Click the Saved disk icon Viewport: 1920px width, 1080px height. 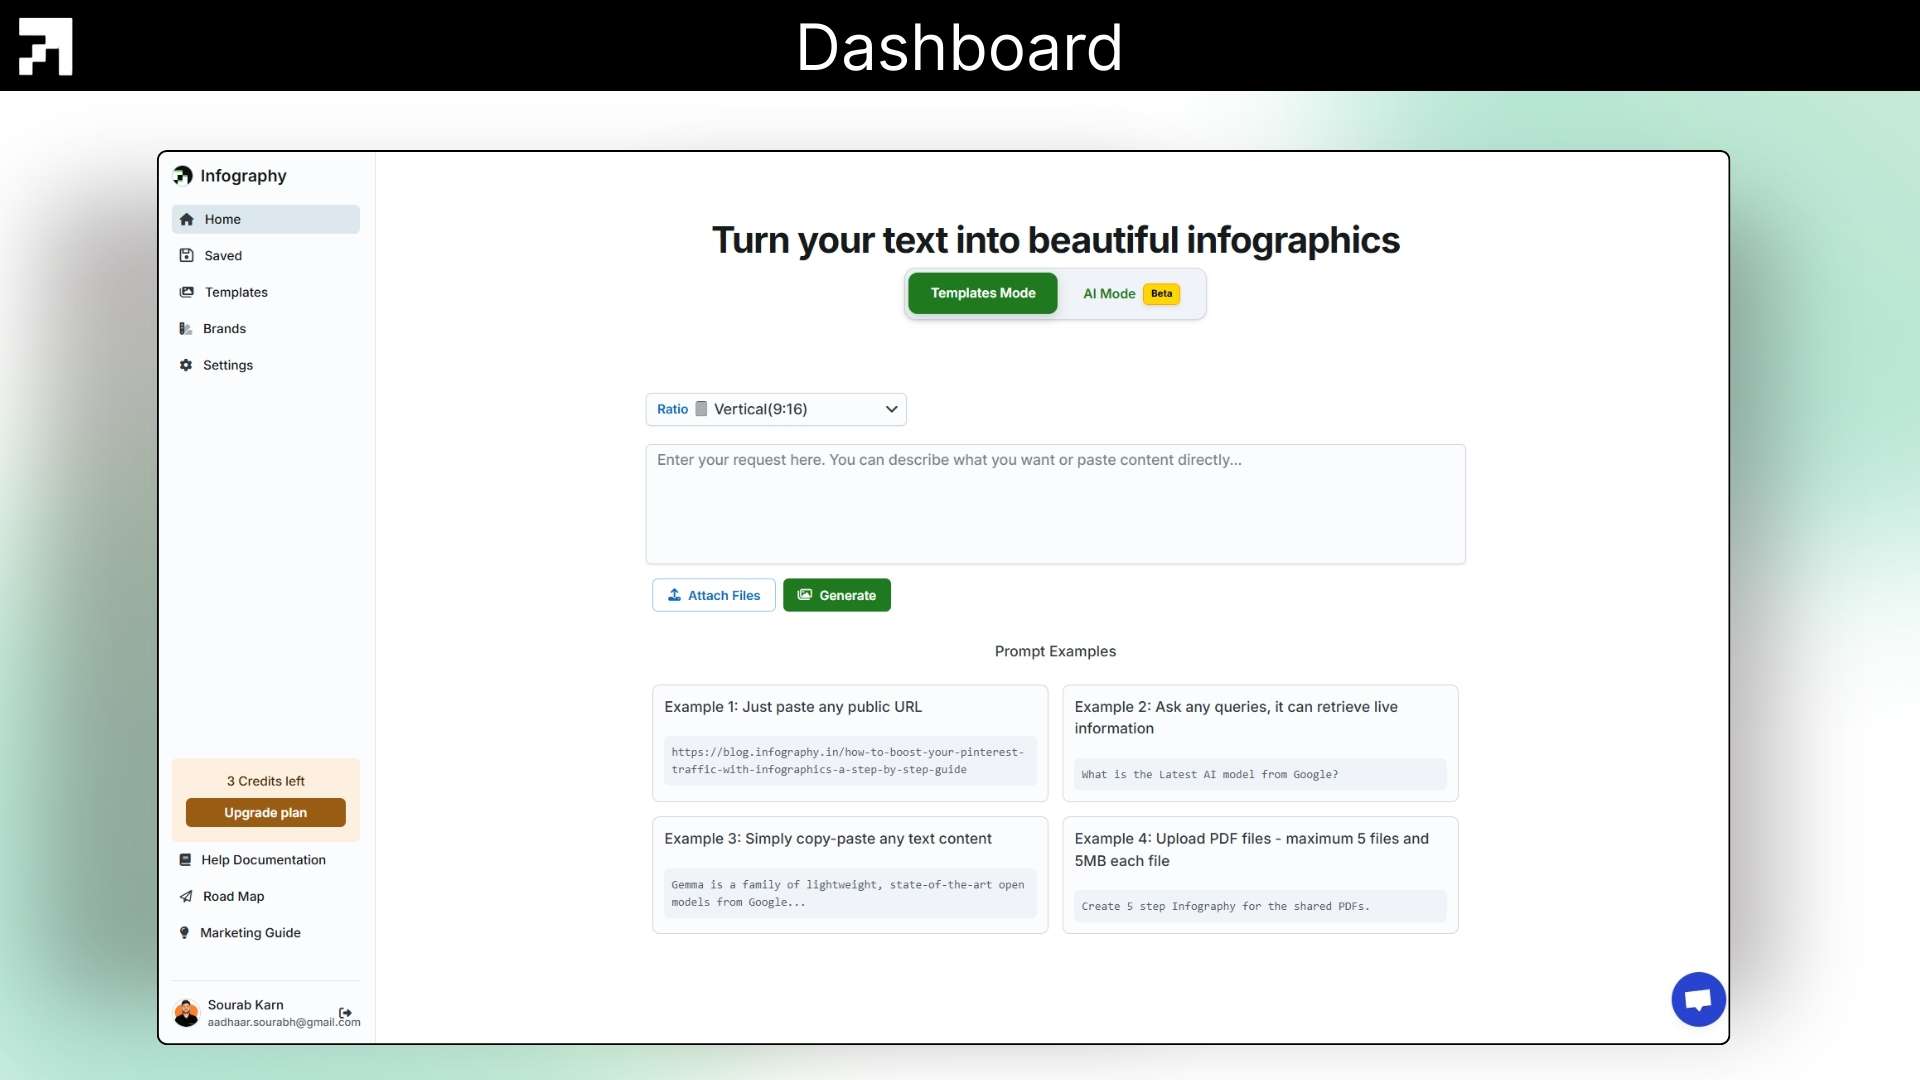click(186, 256)
